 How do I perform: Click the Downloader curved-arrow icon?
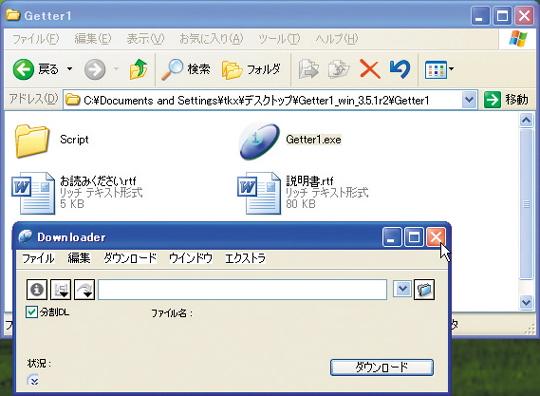point(84,289)
